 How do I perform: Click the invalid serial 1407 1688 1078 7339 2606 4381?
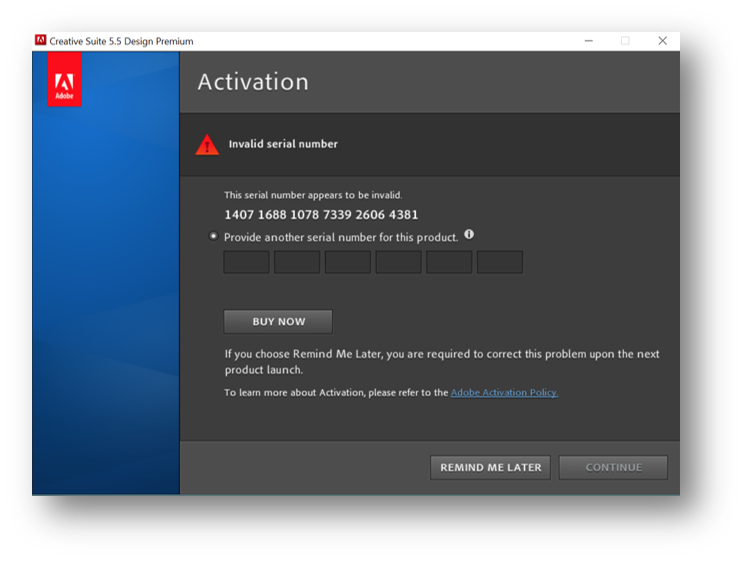coord(321,215)
